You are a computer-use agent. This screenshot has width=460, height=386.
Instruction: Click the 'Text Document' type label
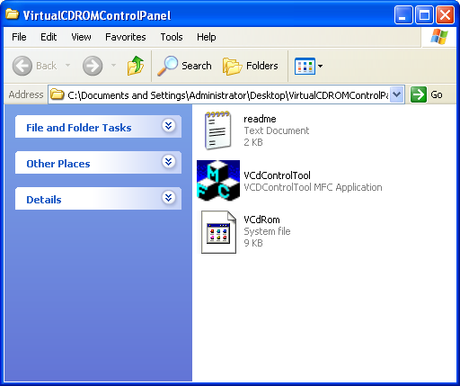[x=276, y=131]
